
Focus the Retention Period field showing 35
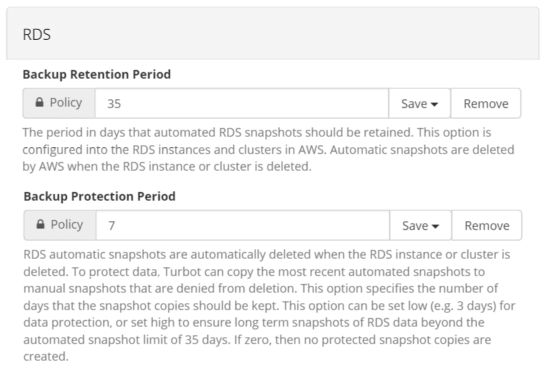[x=242, y=103]
